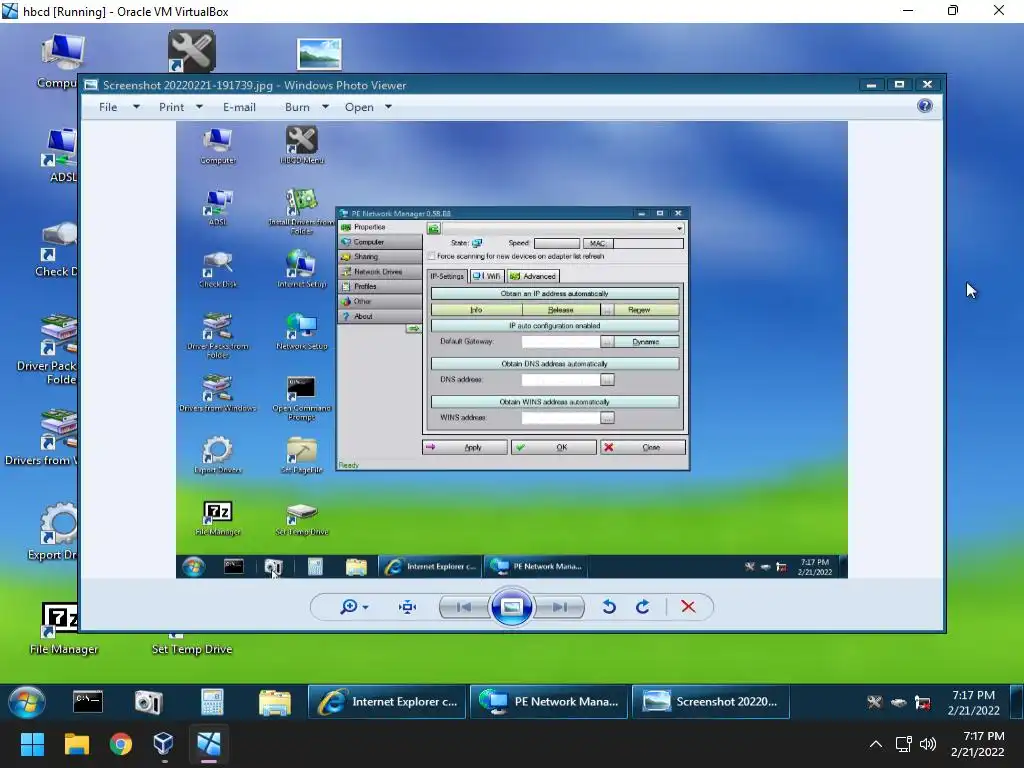Image resolution: width=1024 pixels, height=768 pixels.
Task: Click the displayed screenshot image in Photo Viewer
Action: pyautogui.click(x=511, y=349)
